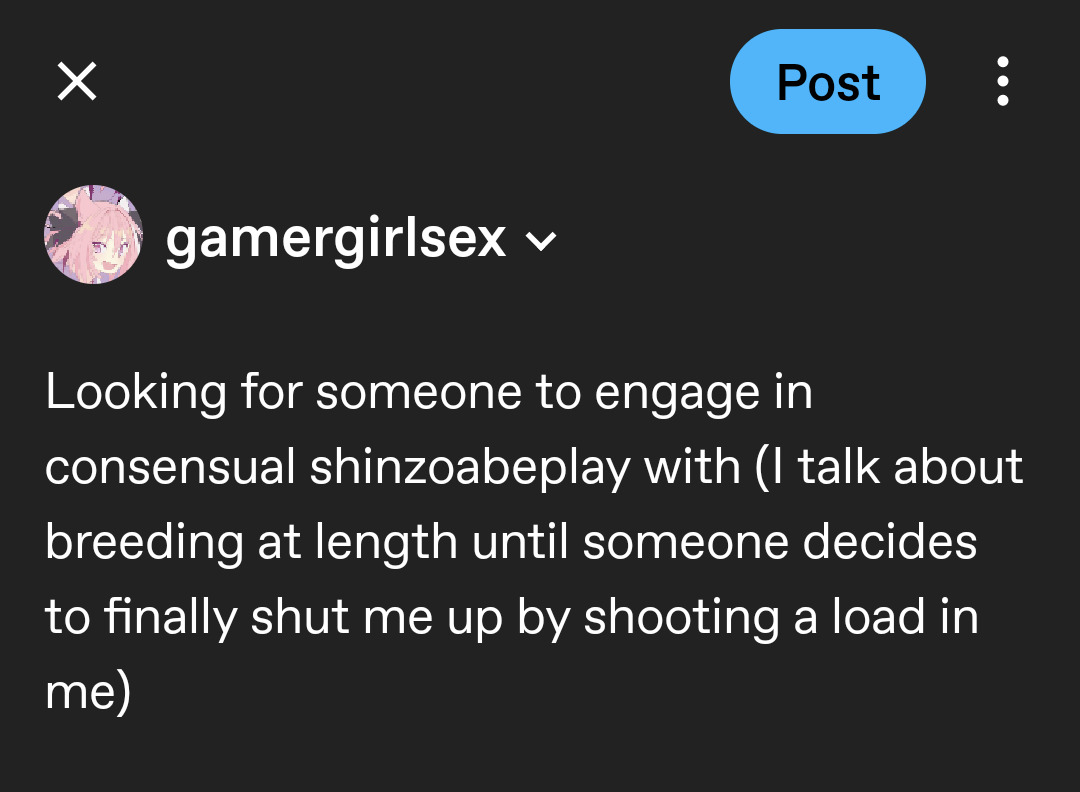Place cursor after the closing parenthesis
Viewport: 1080px width, 792px height.
click(x=132, y=692)
